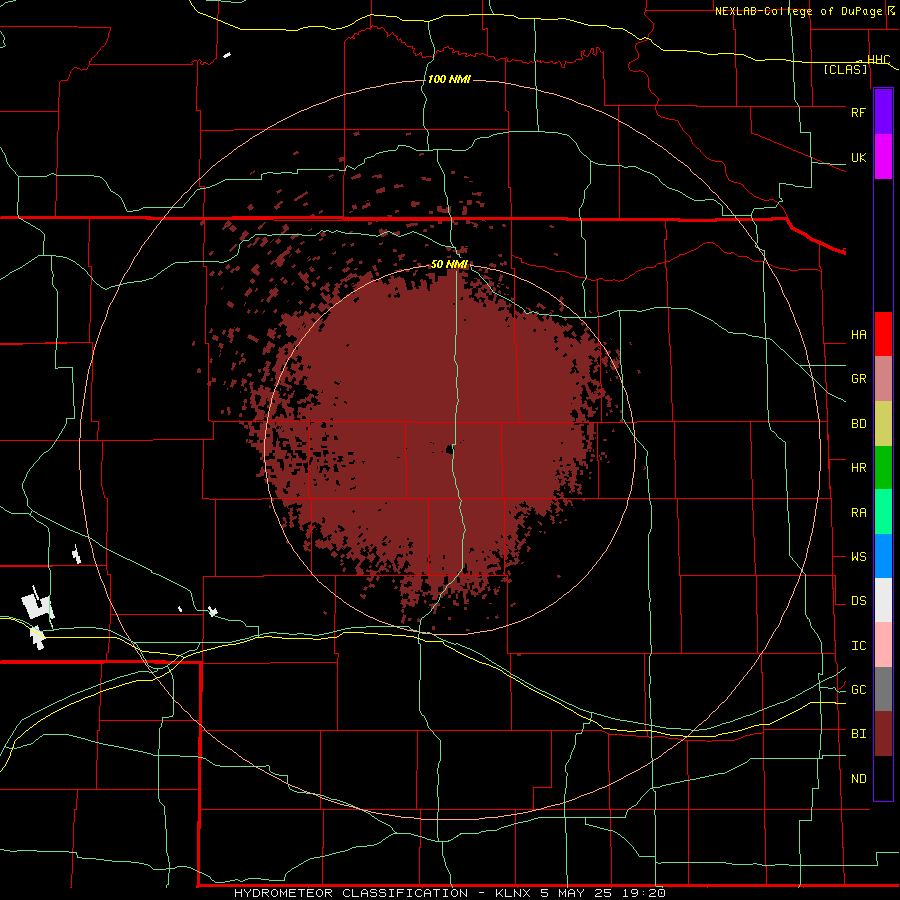Click the purple RF color swatch

pyautogui.click(x=883, y=112)
